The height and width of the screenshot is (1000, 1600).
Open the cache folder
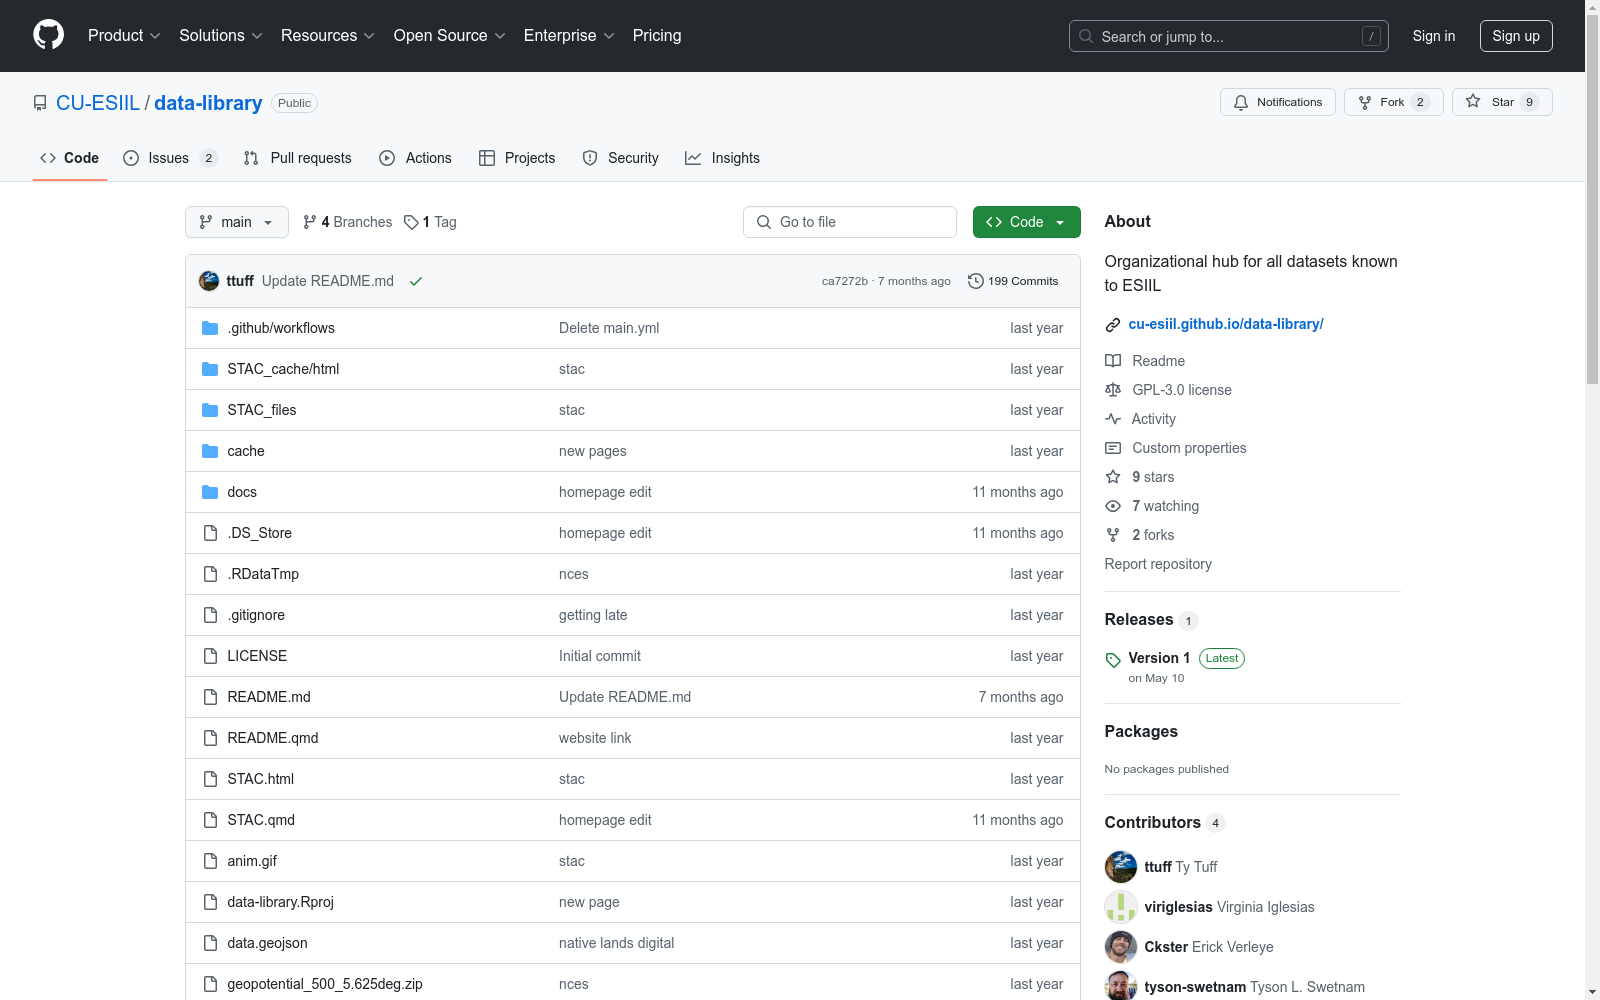[246, 451]
